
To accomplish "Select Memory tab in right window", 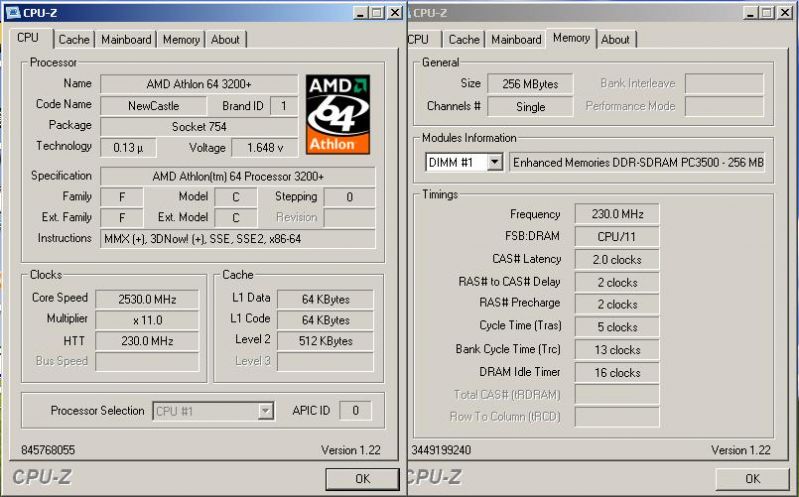I will click(x=571, y=38).
